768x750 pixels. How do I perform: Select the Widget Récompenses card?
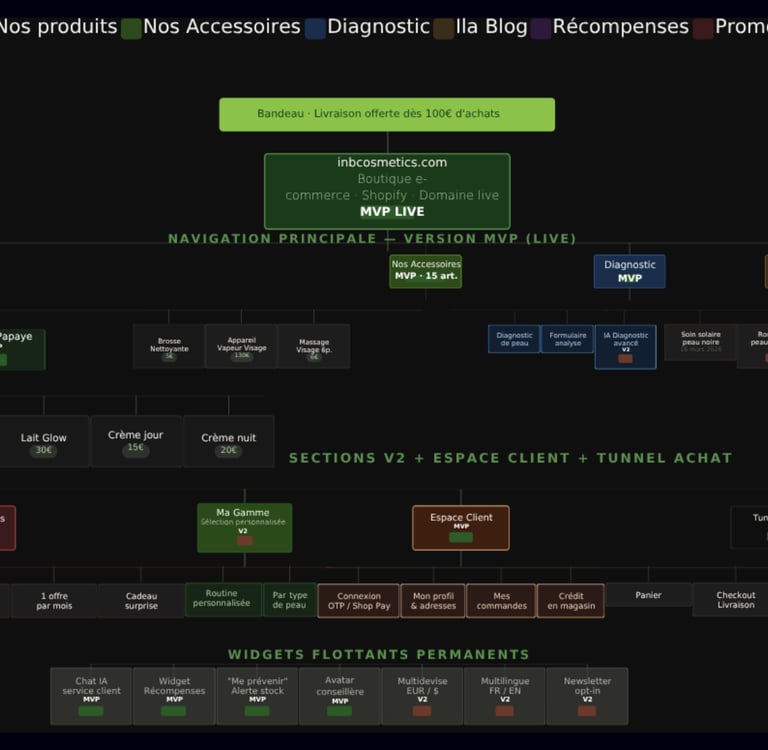[x=174, y=696]
